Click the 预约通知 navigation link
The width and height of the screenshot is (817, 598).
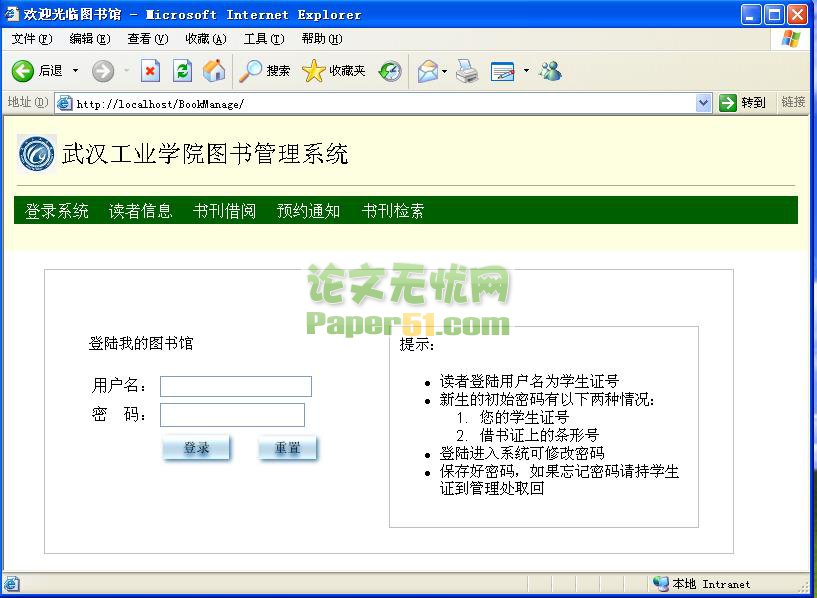point(309,210)
